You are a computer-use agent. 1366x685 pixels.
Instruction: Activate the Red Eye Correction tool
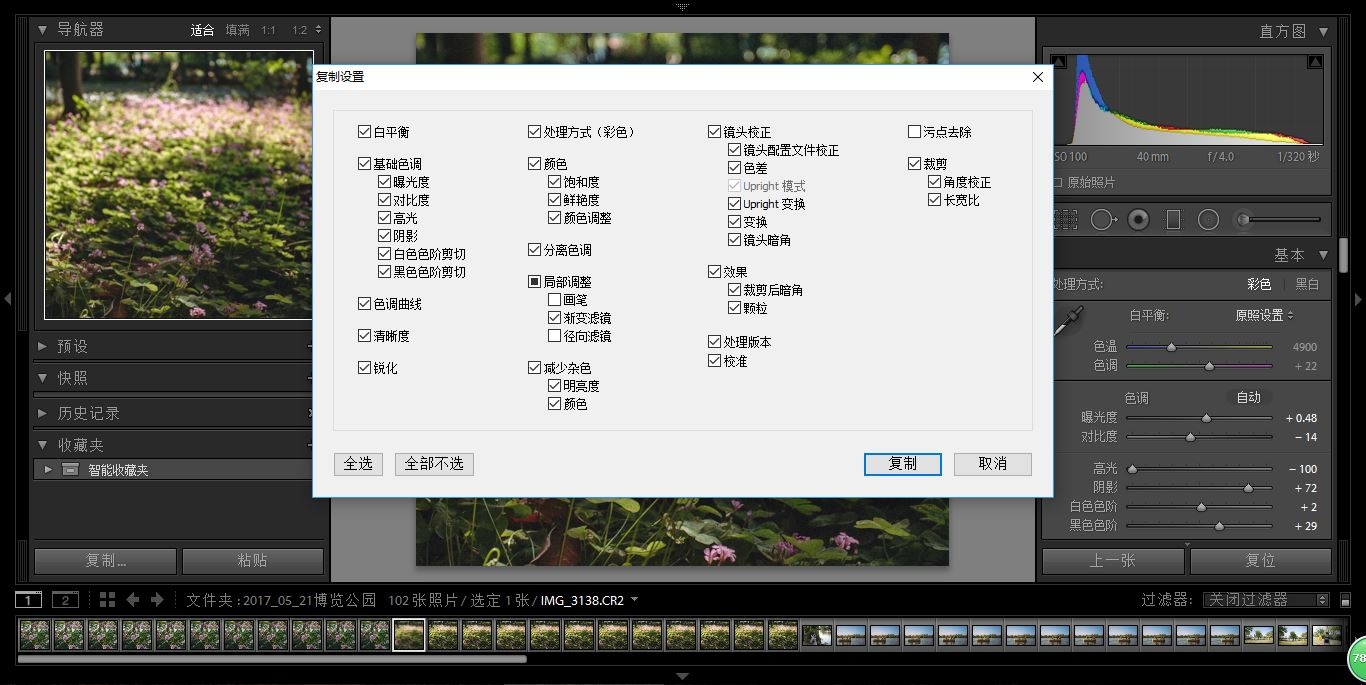coord(1138,219)
